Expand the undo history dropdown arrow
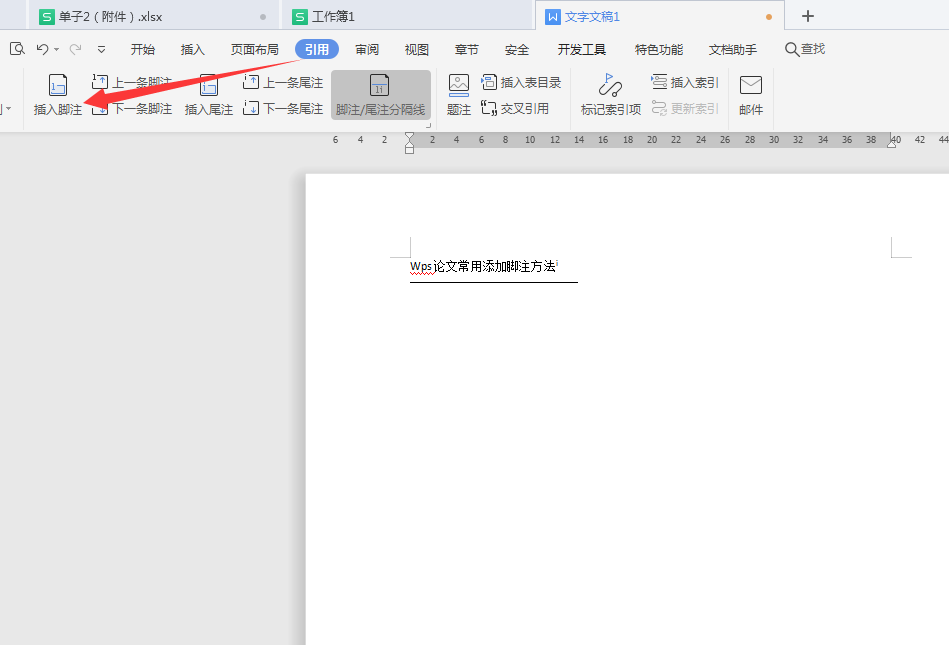 [57, 49]
